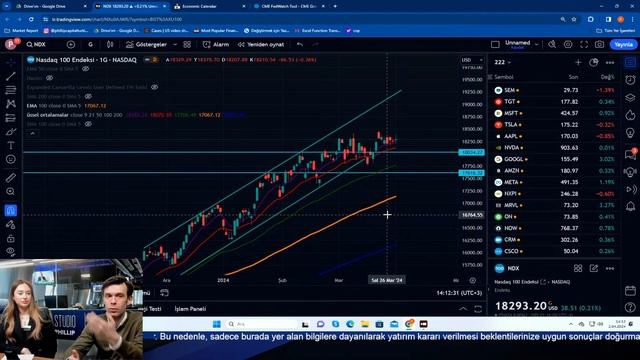This screenshot has width=640, height=360.
Task: Open ideas lightbulb icon in sidebar
Action: coord(630,133)
